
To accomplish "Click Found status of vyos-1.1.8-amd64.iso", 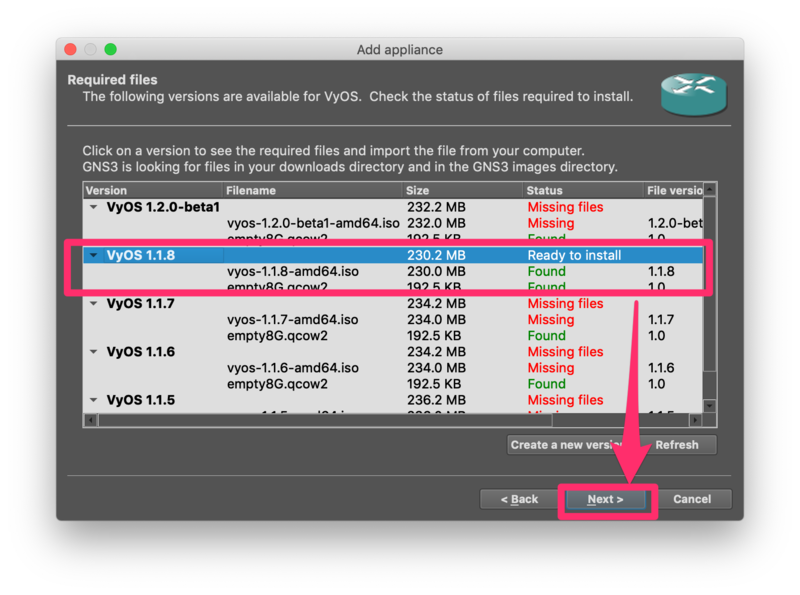I will coord(546,271).
